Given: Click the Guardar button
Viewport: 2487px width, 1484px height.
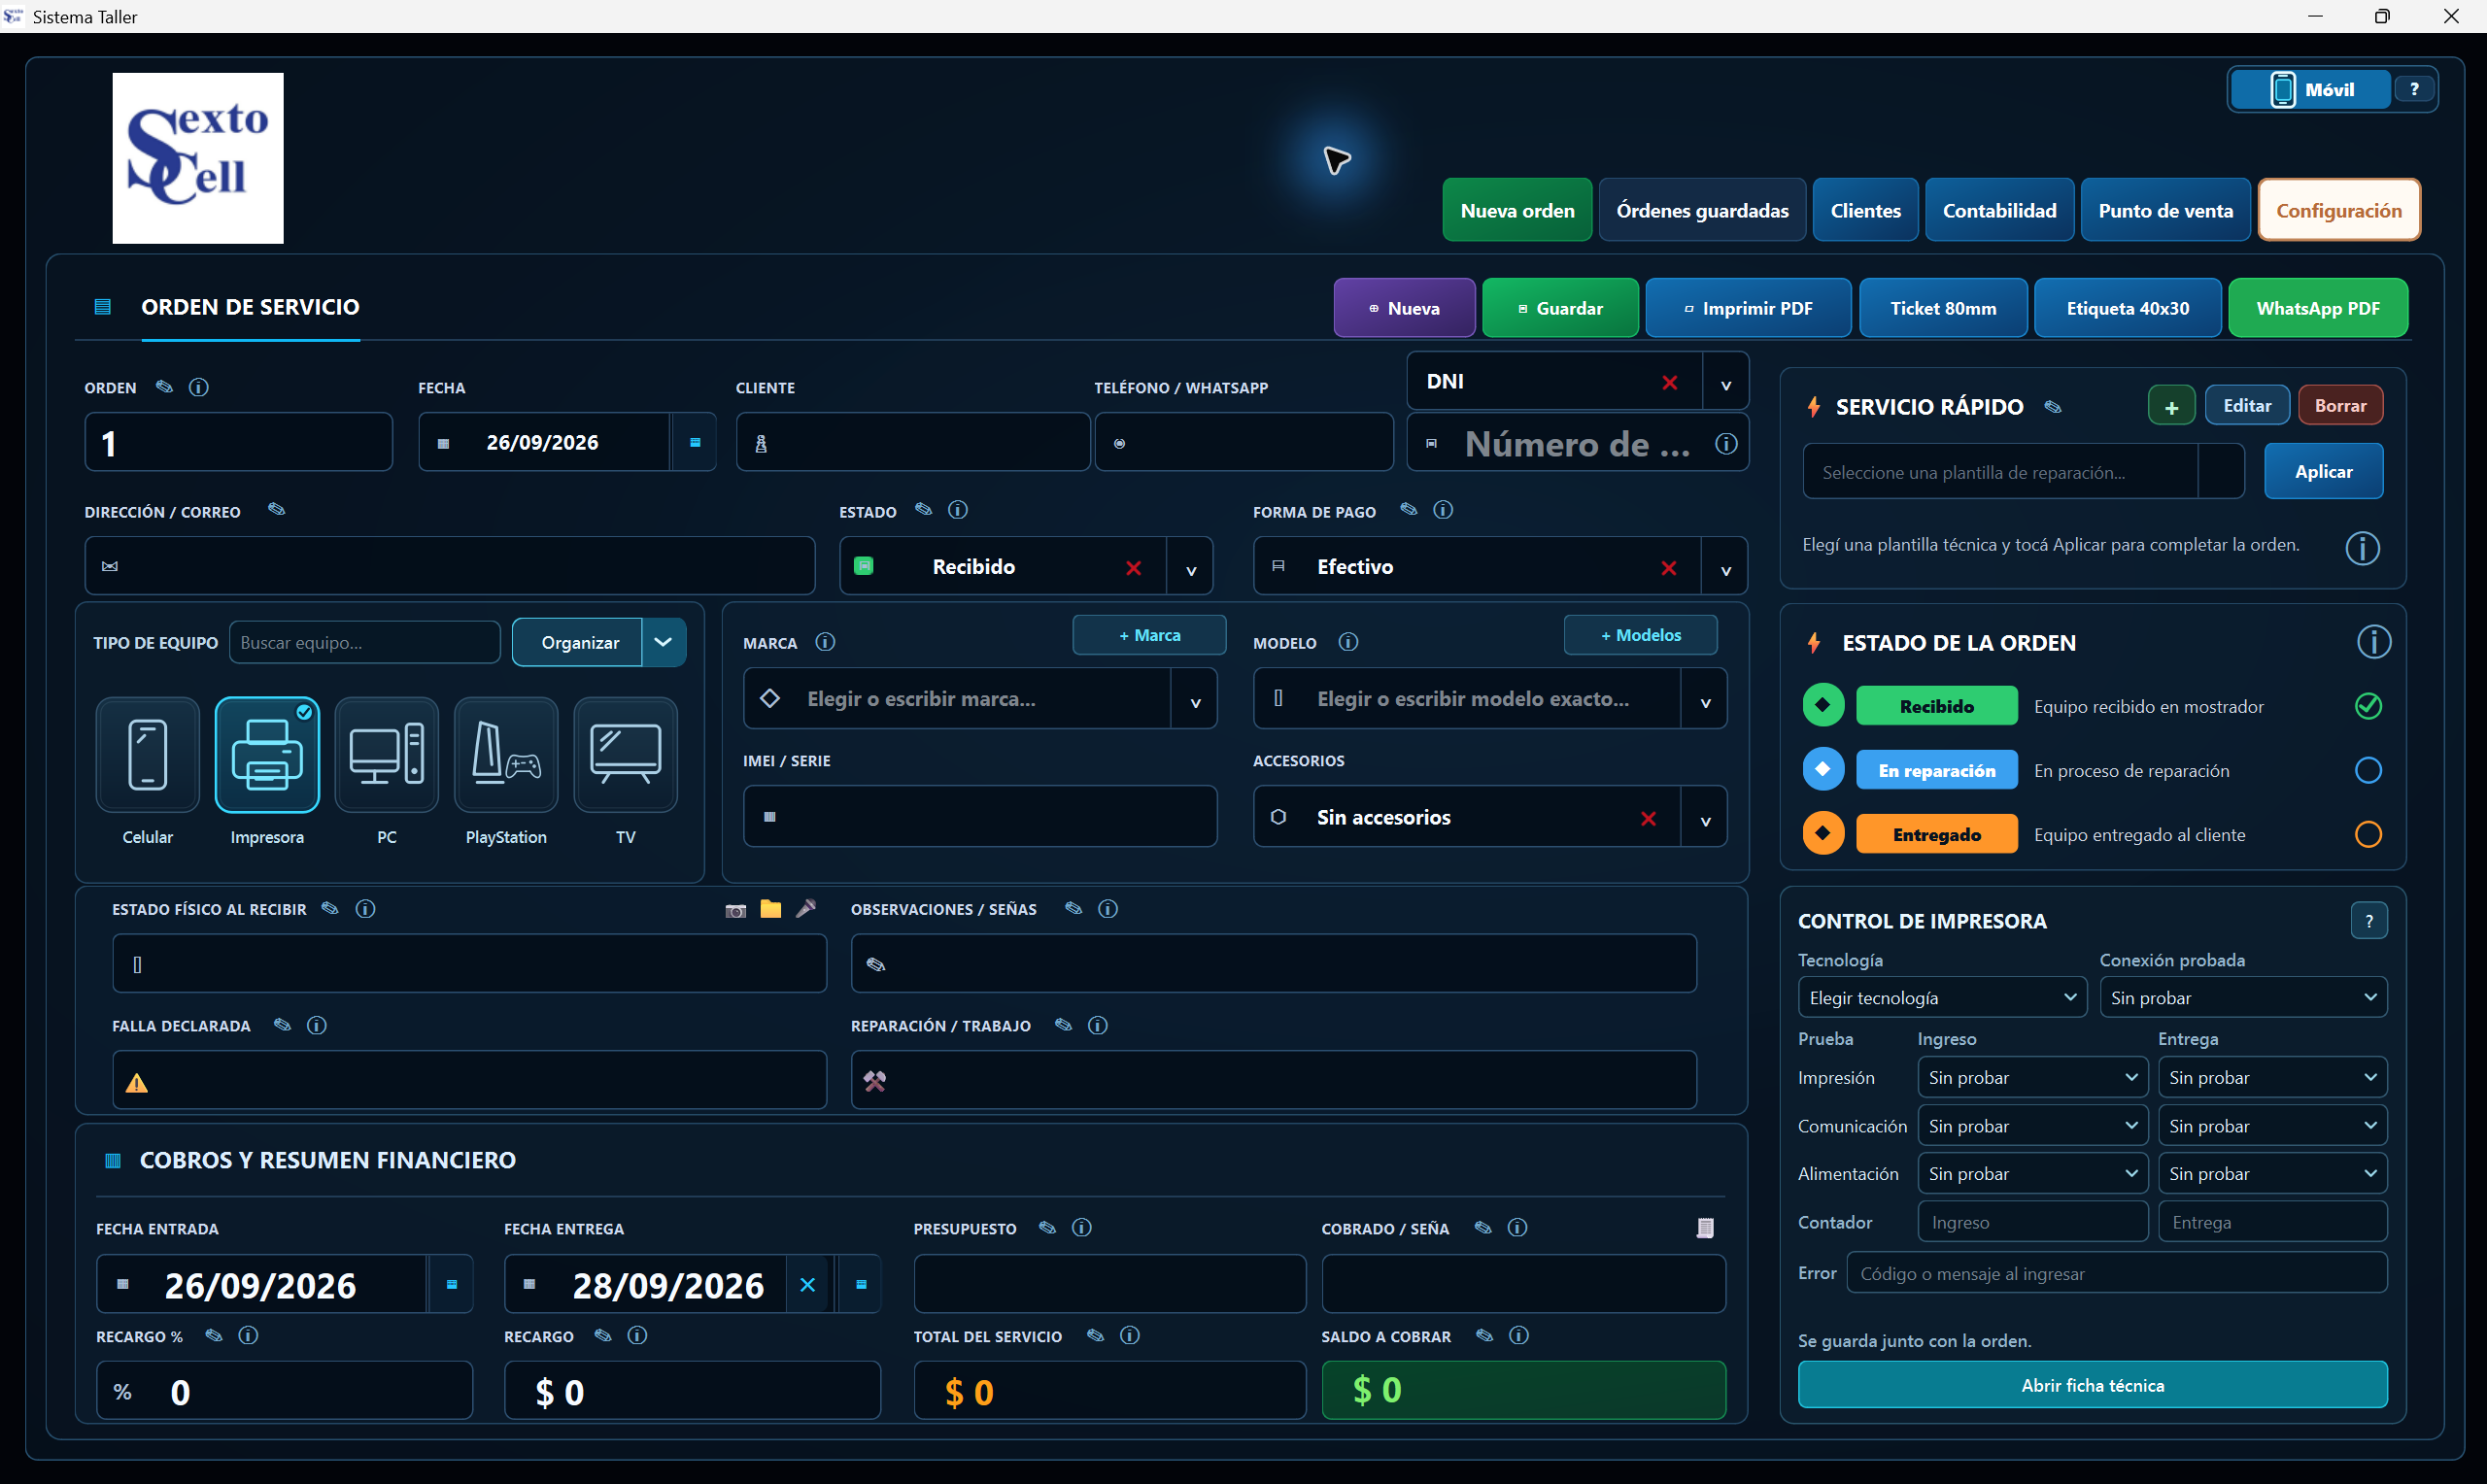Looking at the screenshot, I should click(1560, 308).
